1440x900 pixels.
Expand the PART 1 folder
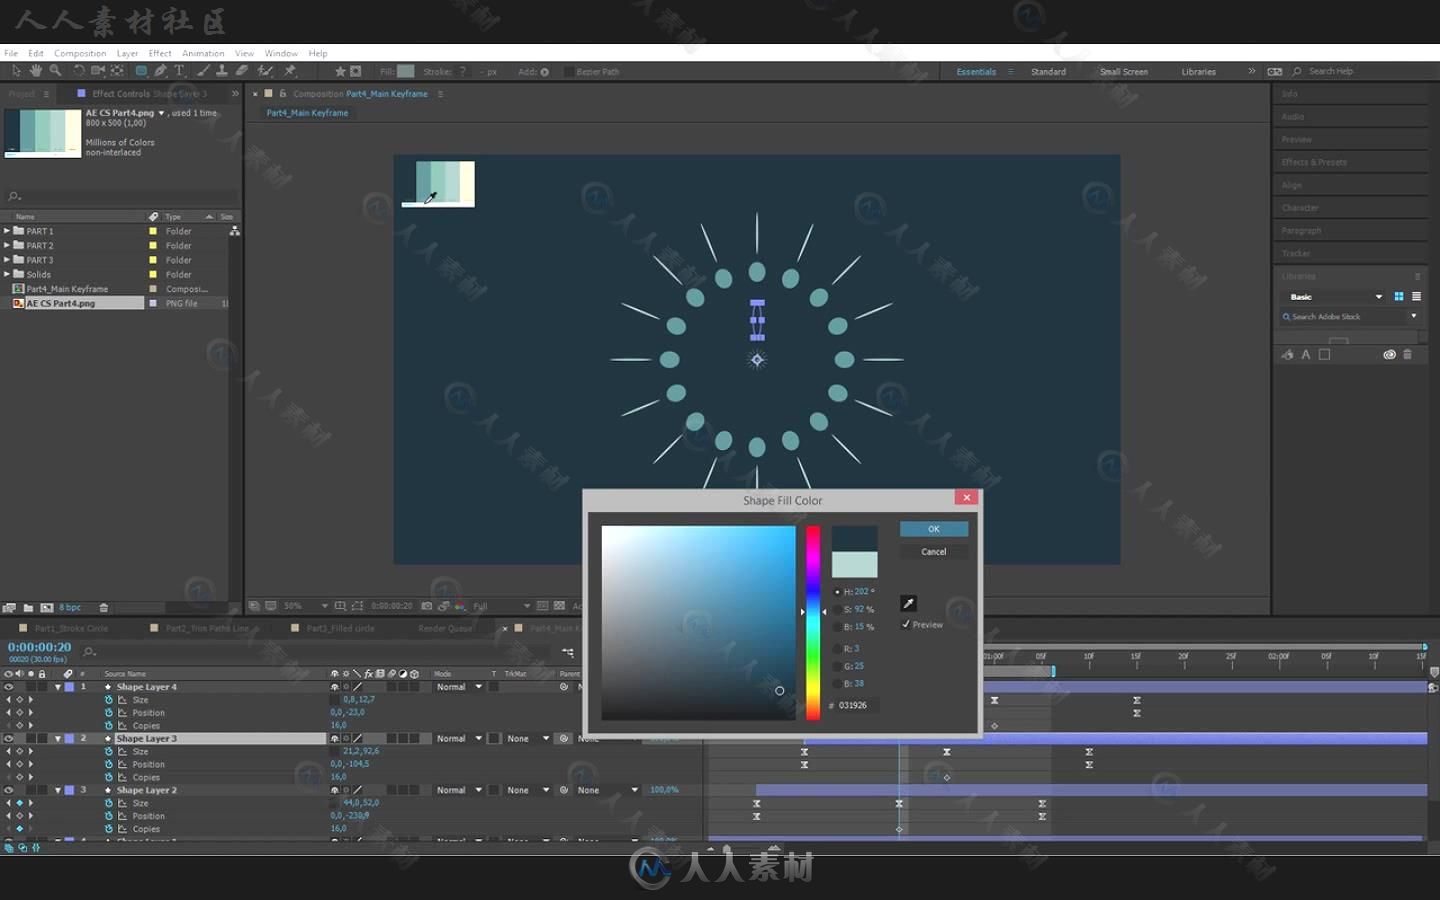point(7,231)
